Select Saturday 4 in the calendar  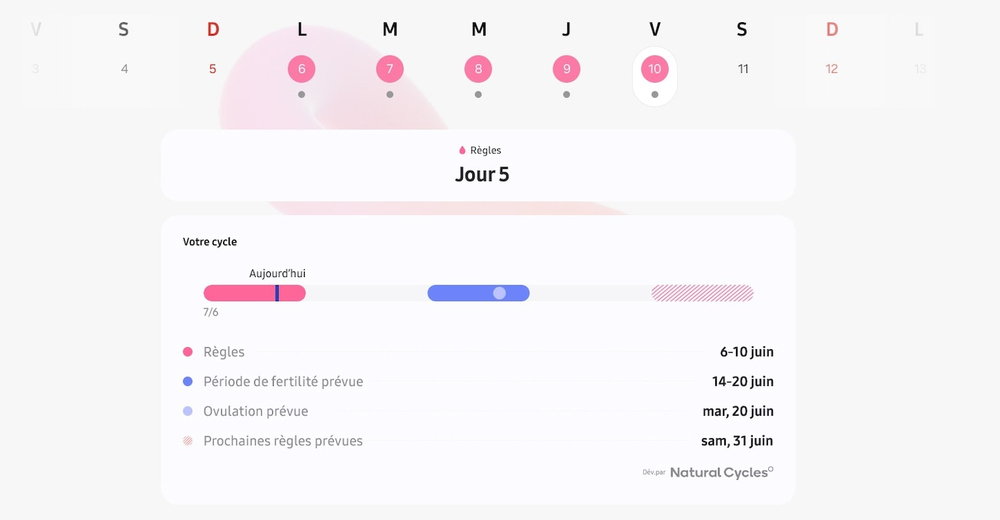[x=124, y=69]
